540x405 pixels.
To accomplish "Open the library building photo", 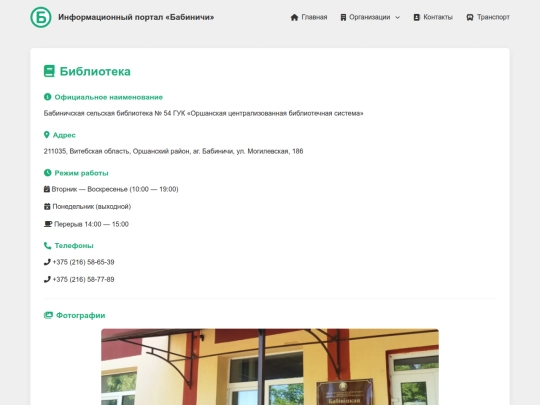I will [270, 367].
